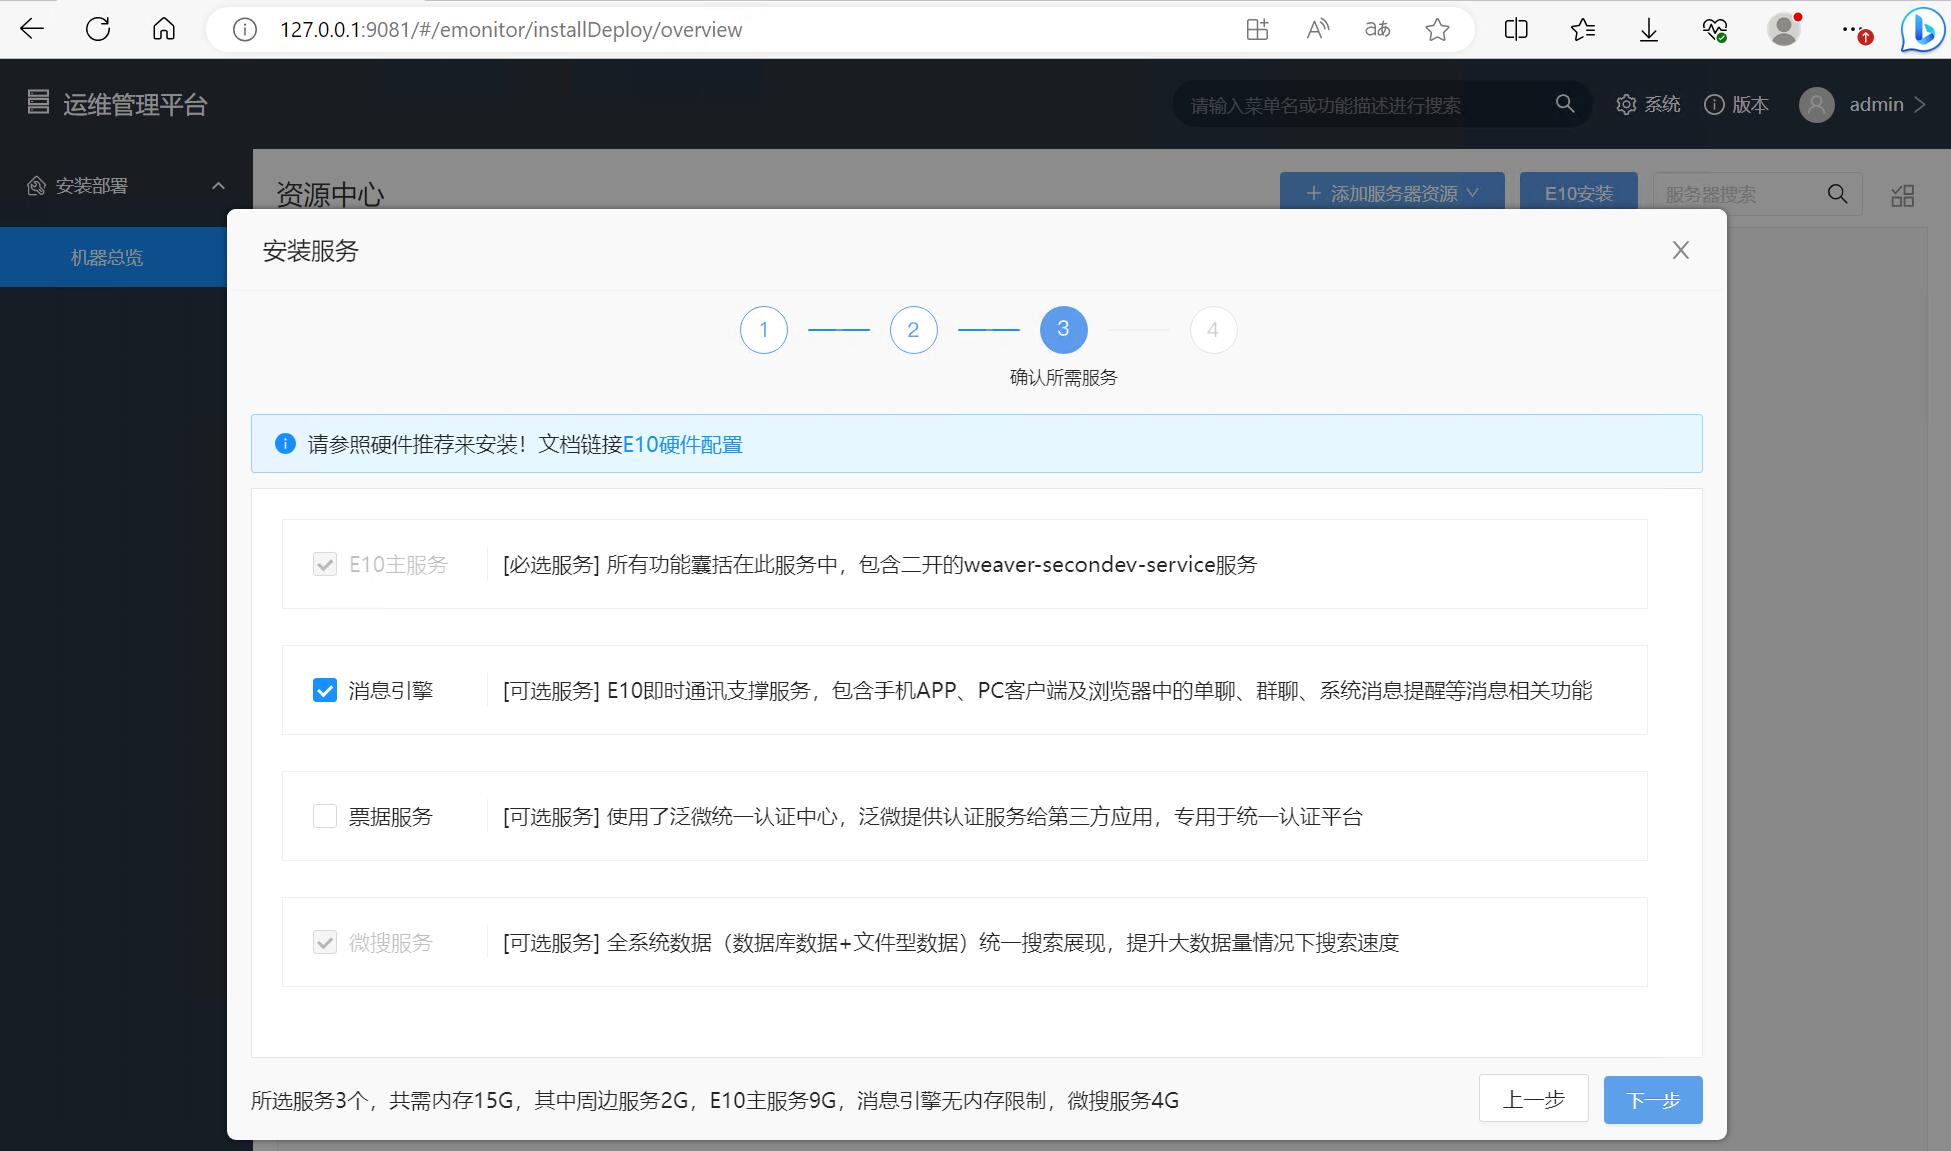Viewport: 1951px width, 1151px height.
Task: Click the apps grid icon in address bar
Action: 1257,30
